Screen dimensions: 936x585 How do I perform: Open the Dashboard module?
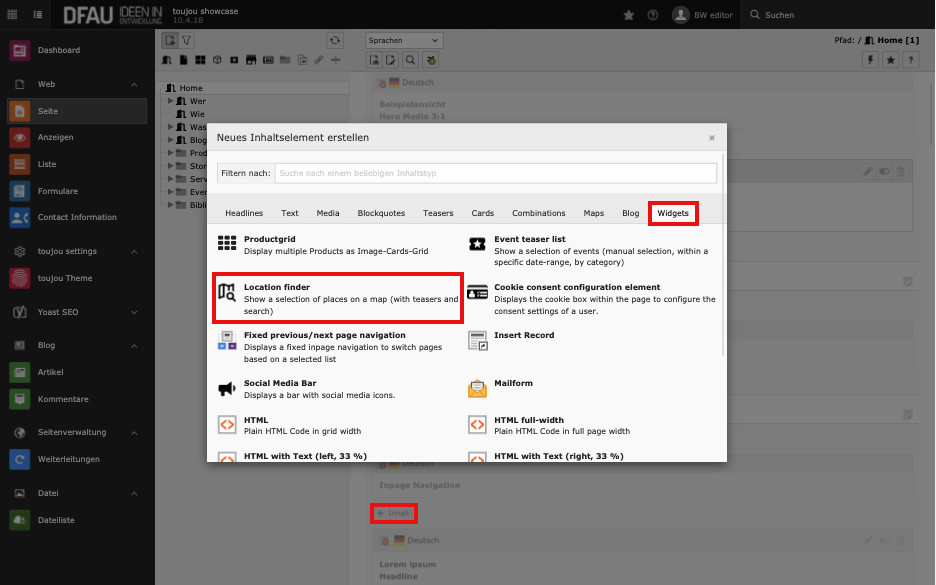point(59,50)
